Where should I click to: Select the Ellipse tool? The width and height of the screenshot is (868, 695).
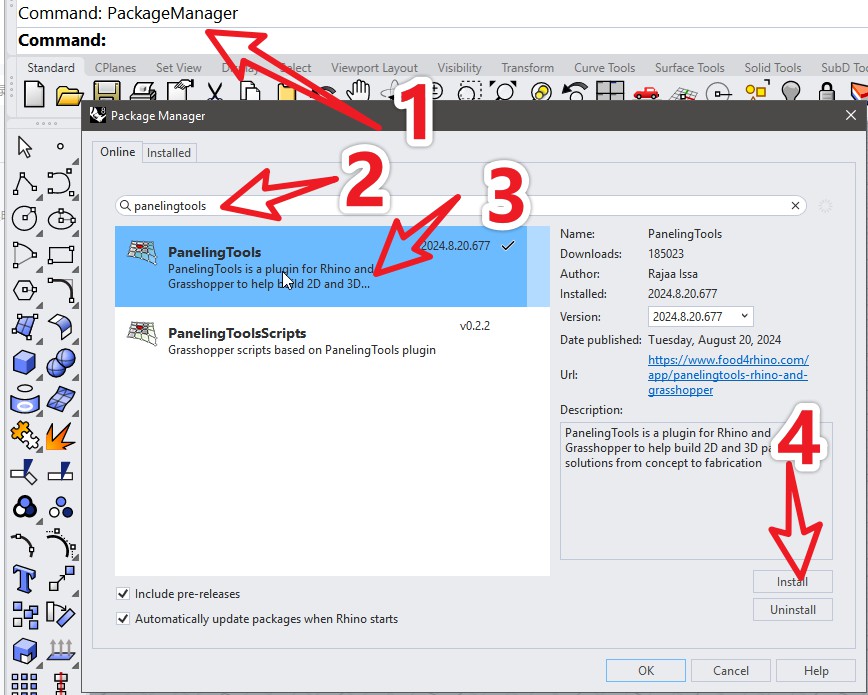point(61,219)
